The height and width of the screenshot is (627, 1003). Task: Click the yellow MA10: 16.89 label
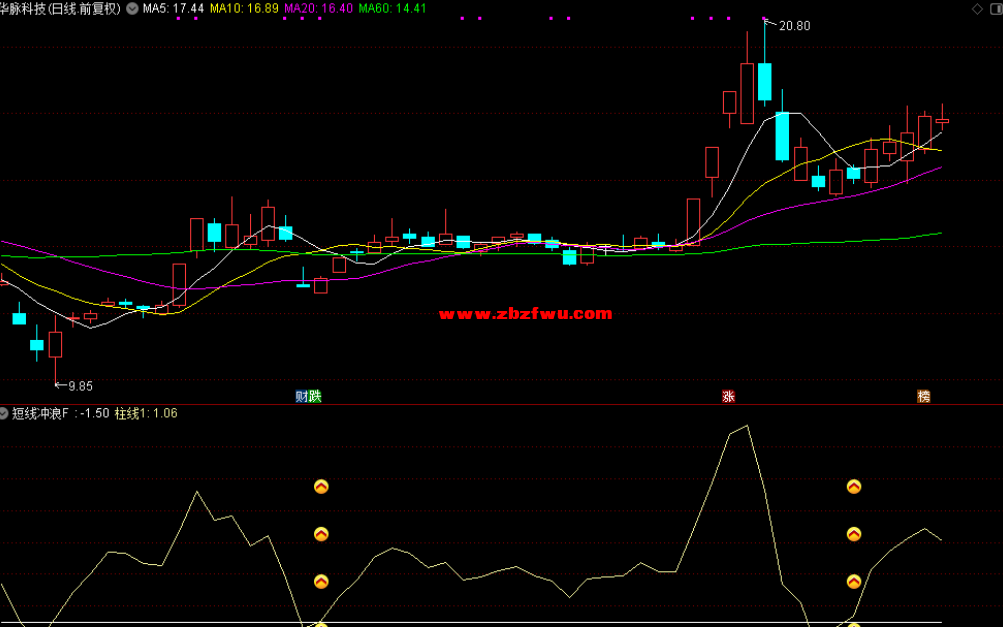(x=244, y=8)
